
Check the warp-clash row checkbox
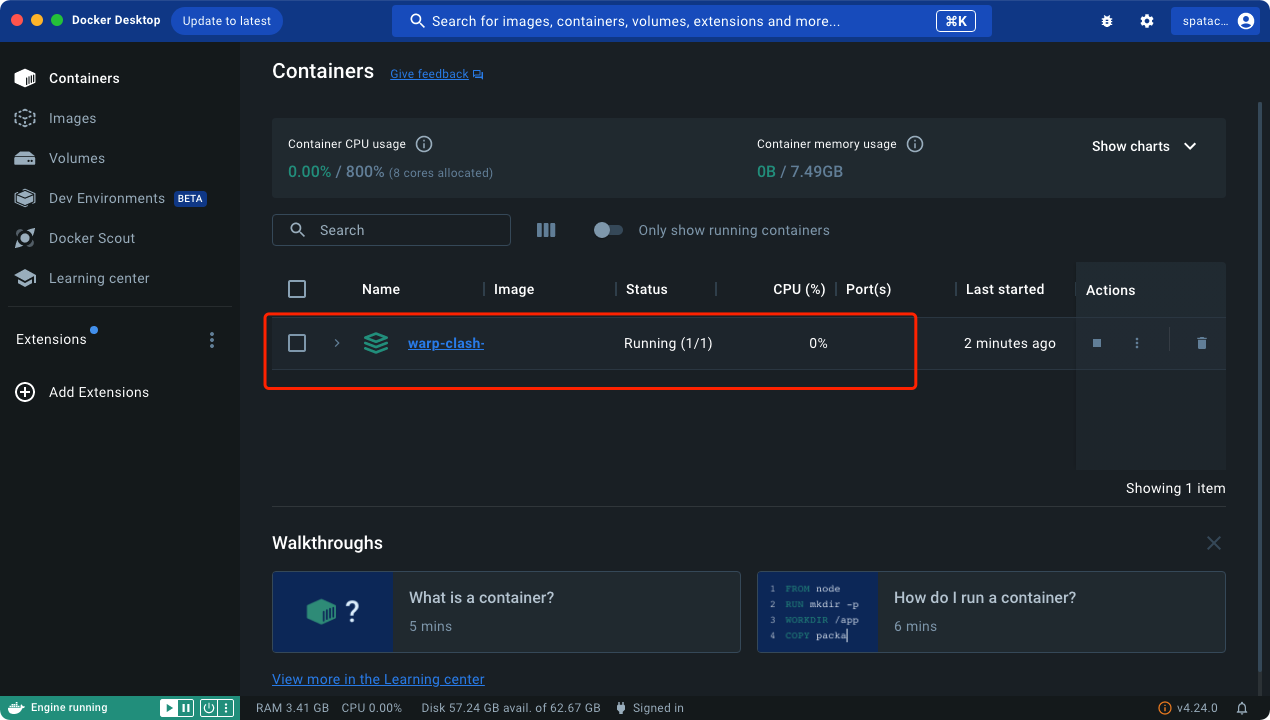pyautogui.click(x=297, y=343)
